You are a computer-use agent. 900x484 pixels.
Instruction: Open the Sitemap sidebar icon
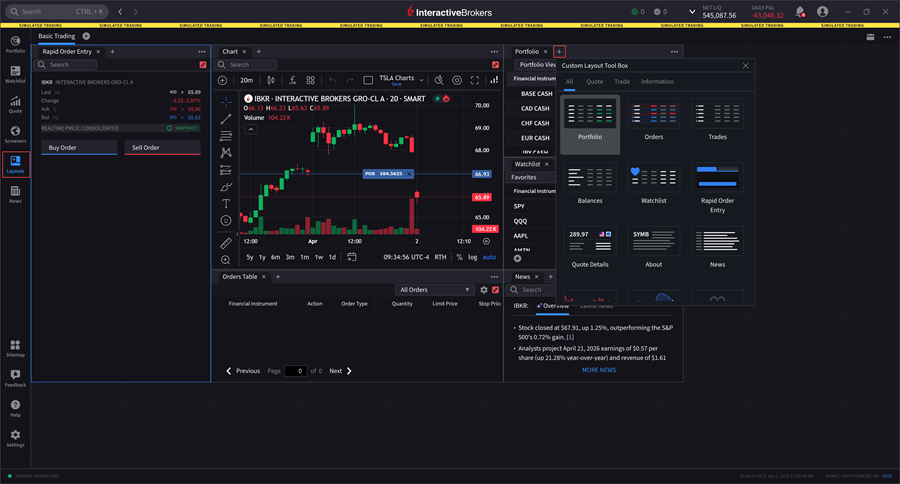click(15, 347)
